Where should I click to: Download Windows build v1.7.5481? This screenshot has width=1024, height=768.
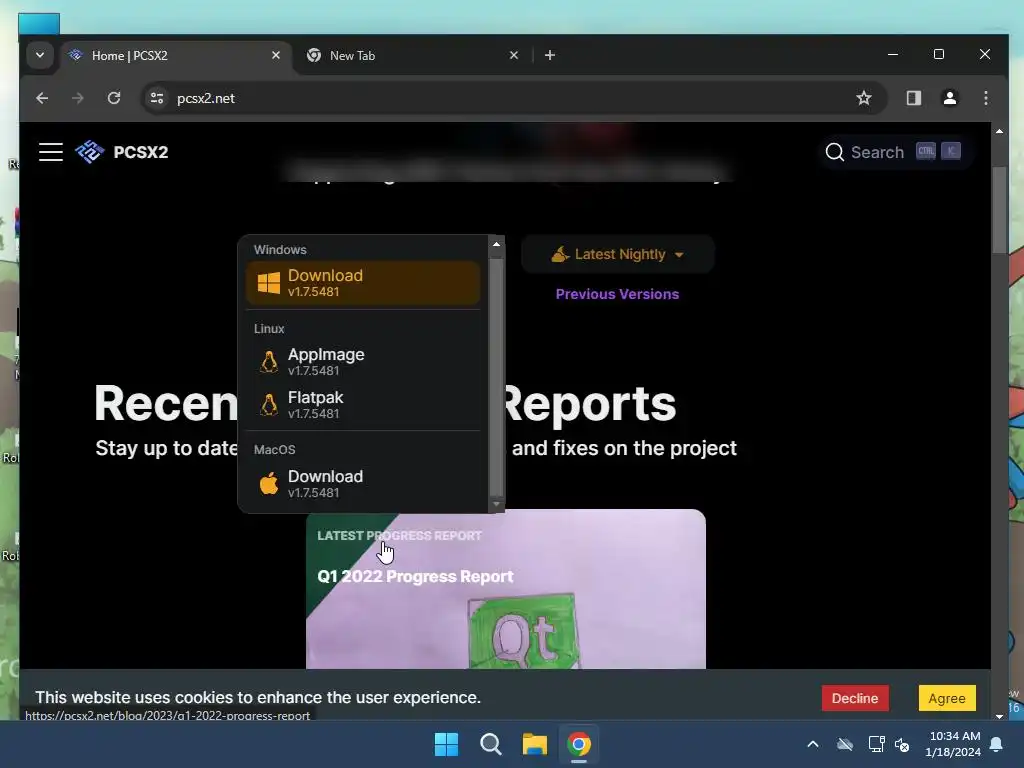point(363,283)
